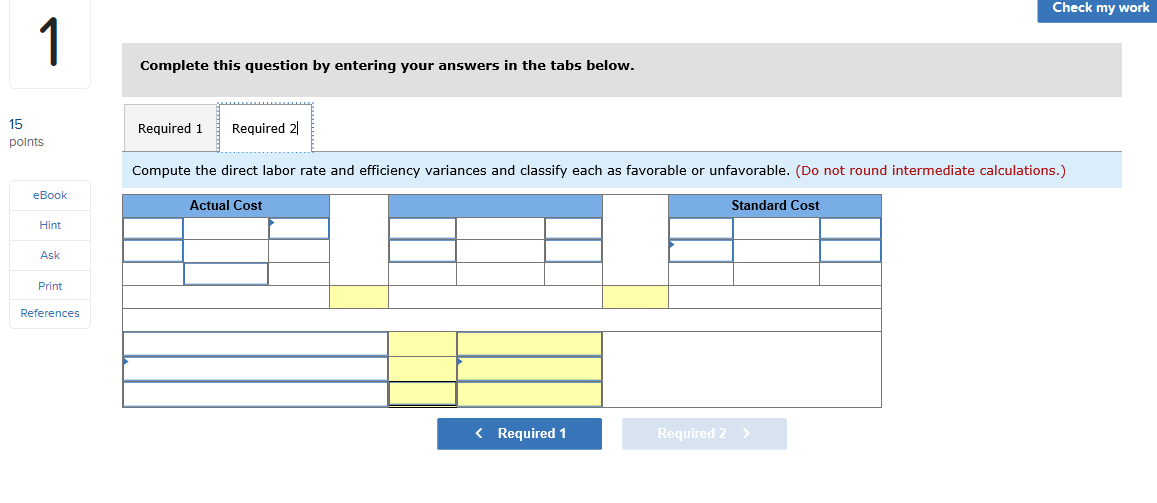
Task: Click the disabled Required 2 next button
Action: pyautogui.click(x=705, y=434)
